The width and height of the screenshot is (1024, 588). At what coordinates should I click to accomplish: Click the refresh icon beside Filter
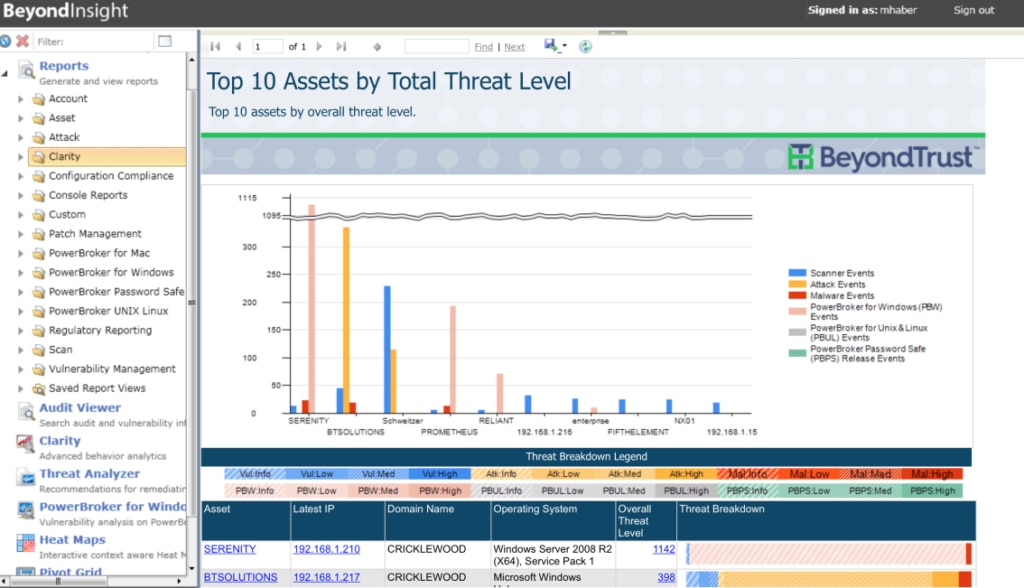click(x=5, y=41)
